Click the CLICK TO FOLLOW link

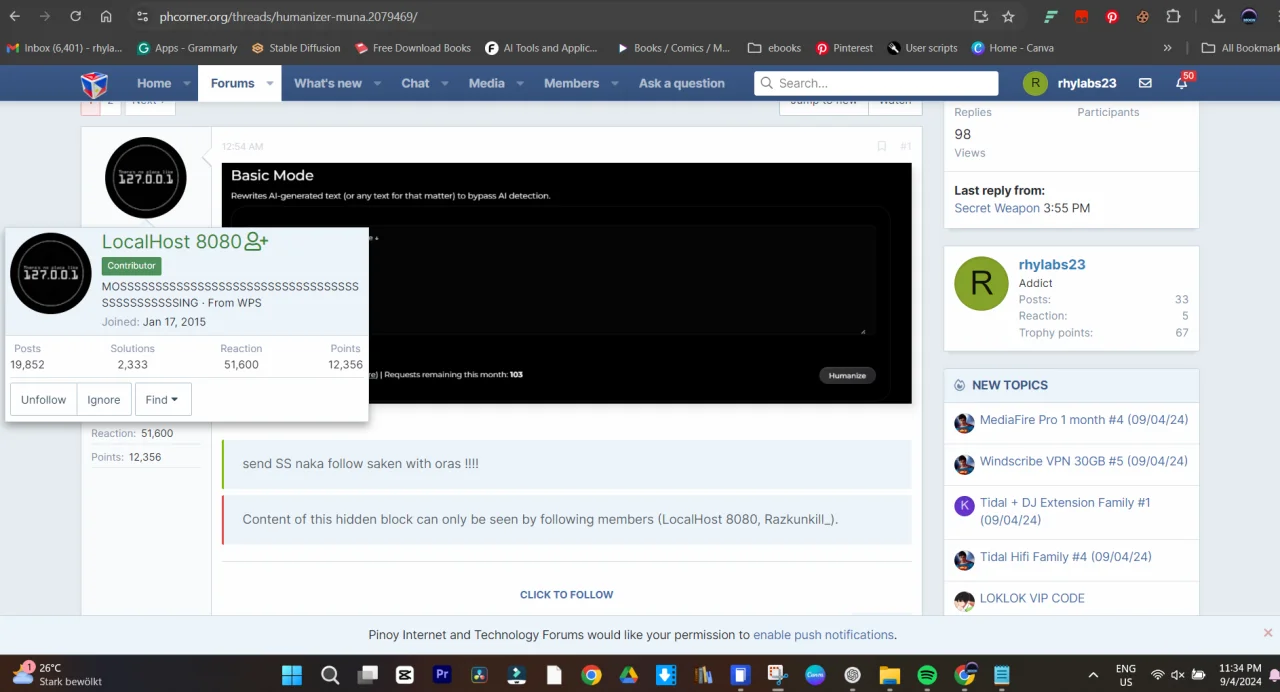click(x=566, y=595)
